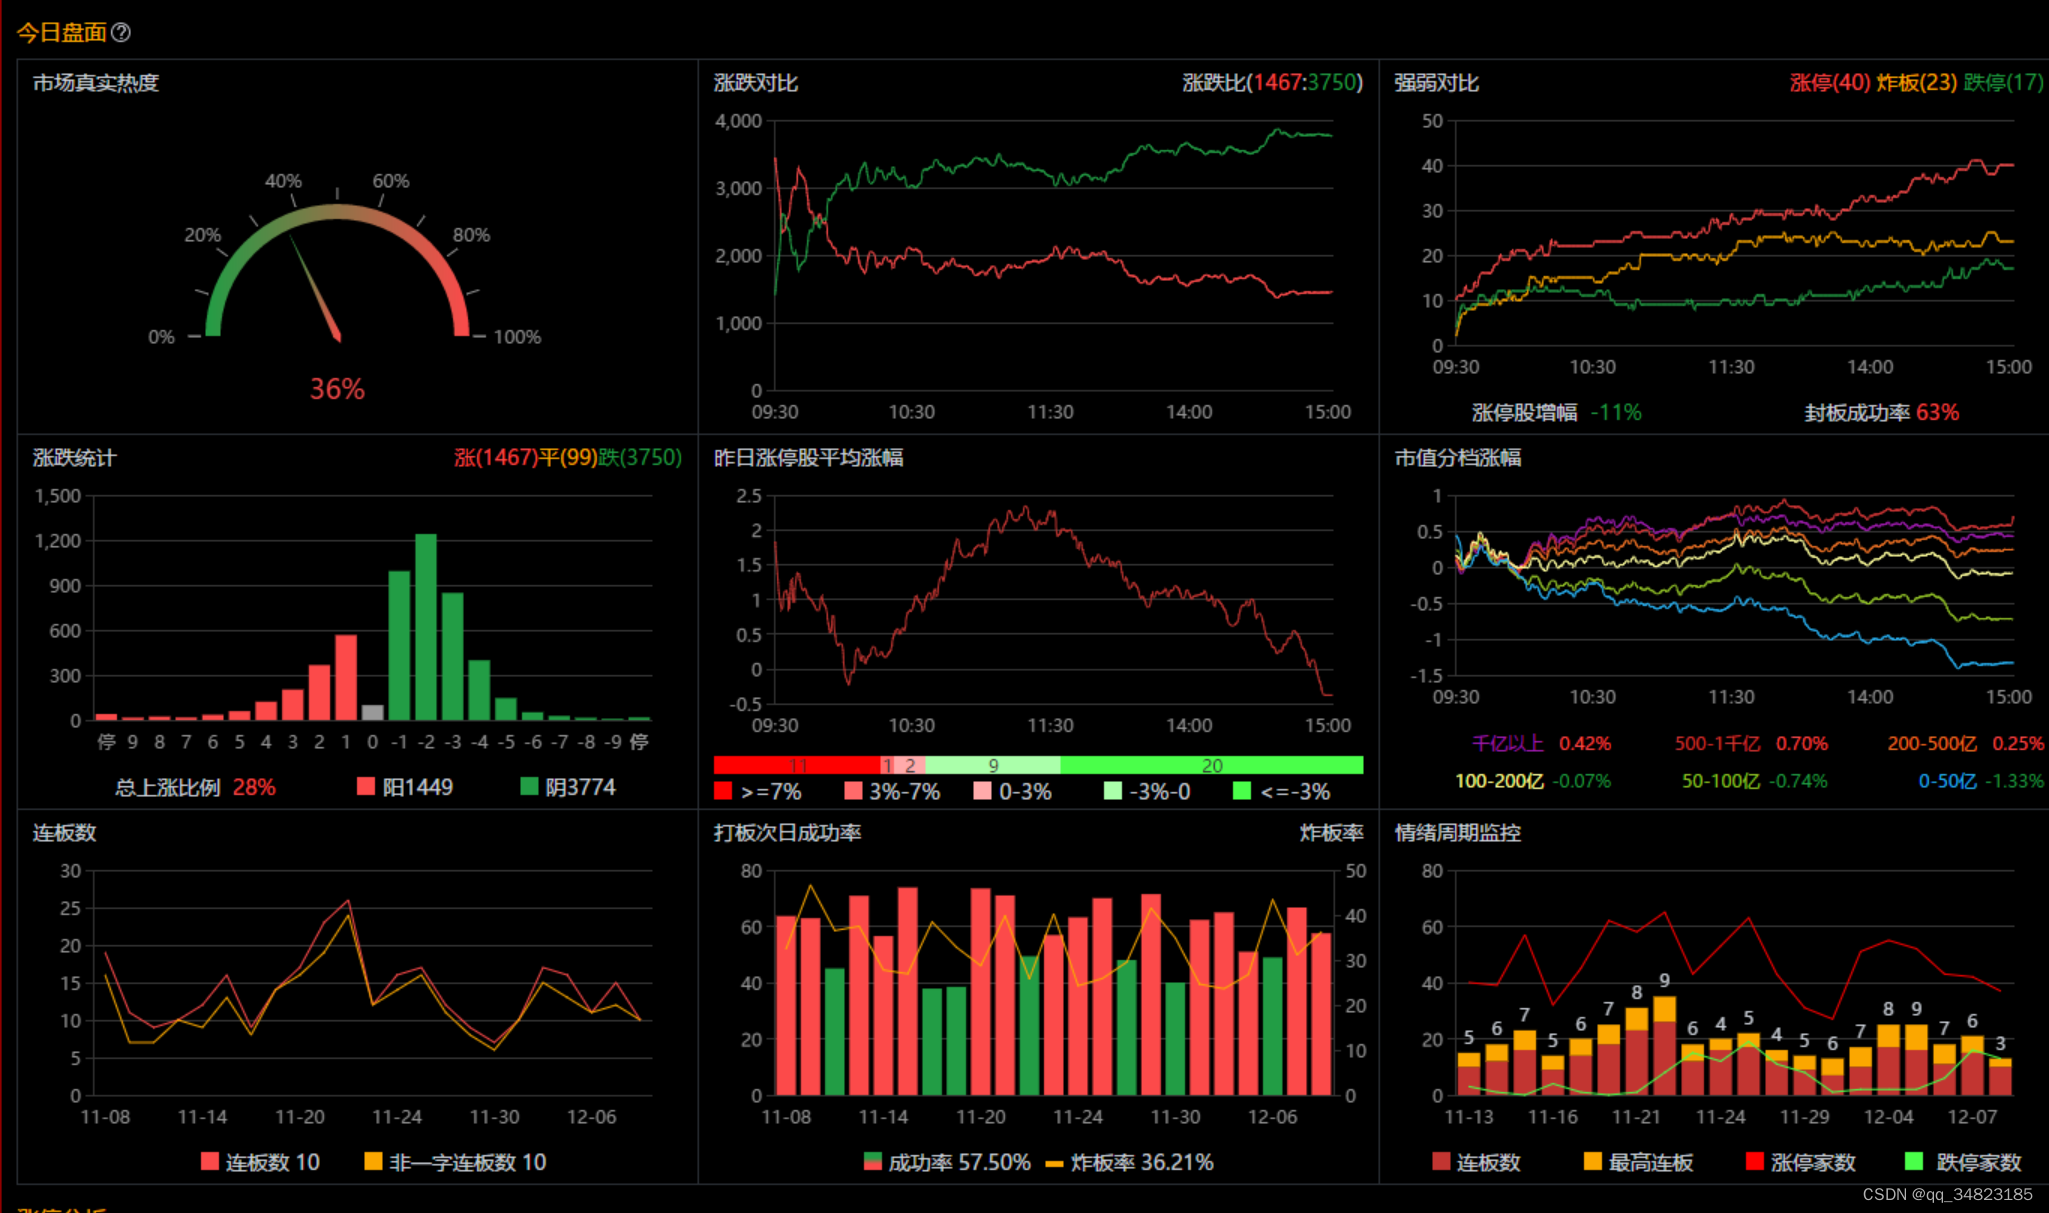This screenshot has height=1213, width=2049.
Task: Click the orange 炸板(23) header text
Action: coord(1916,83)
